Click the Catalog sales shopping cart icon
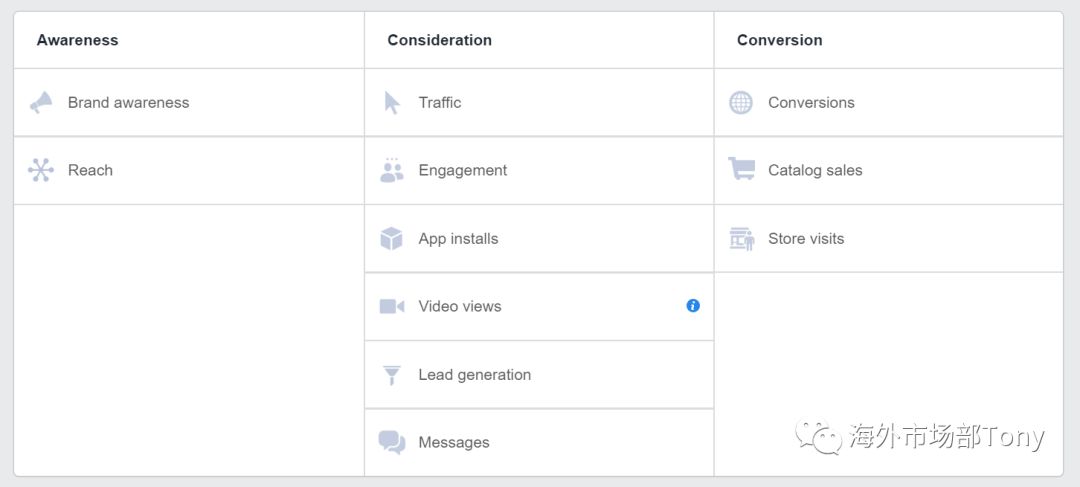 [x=741, y=170]
